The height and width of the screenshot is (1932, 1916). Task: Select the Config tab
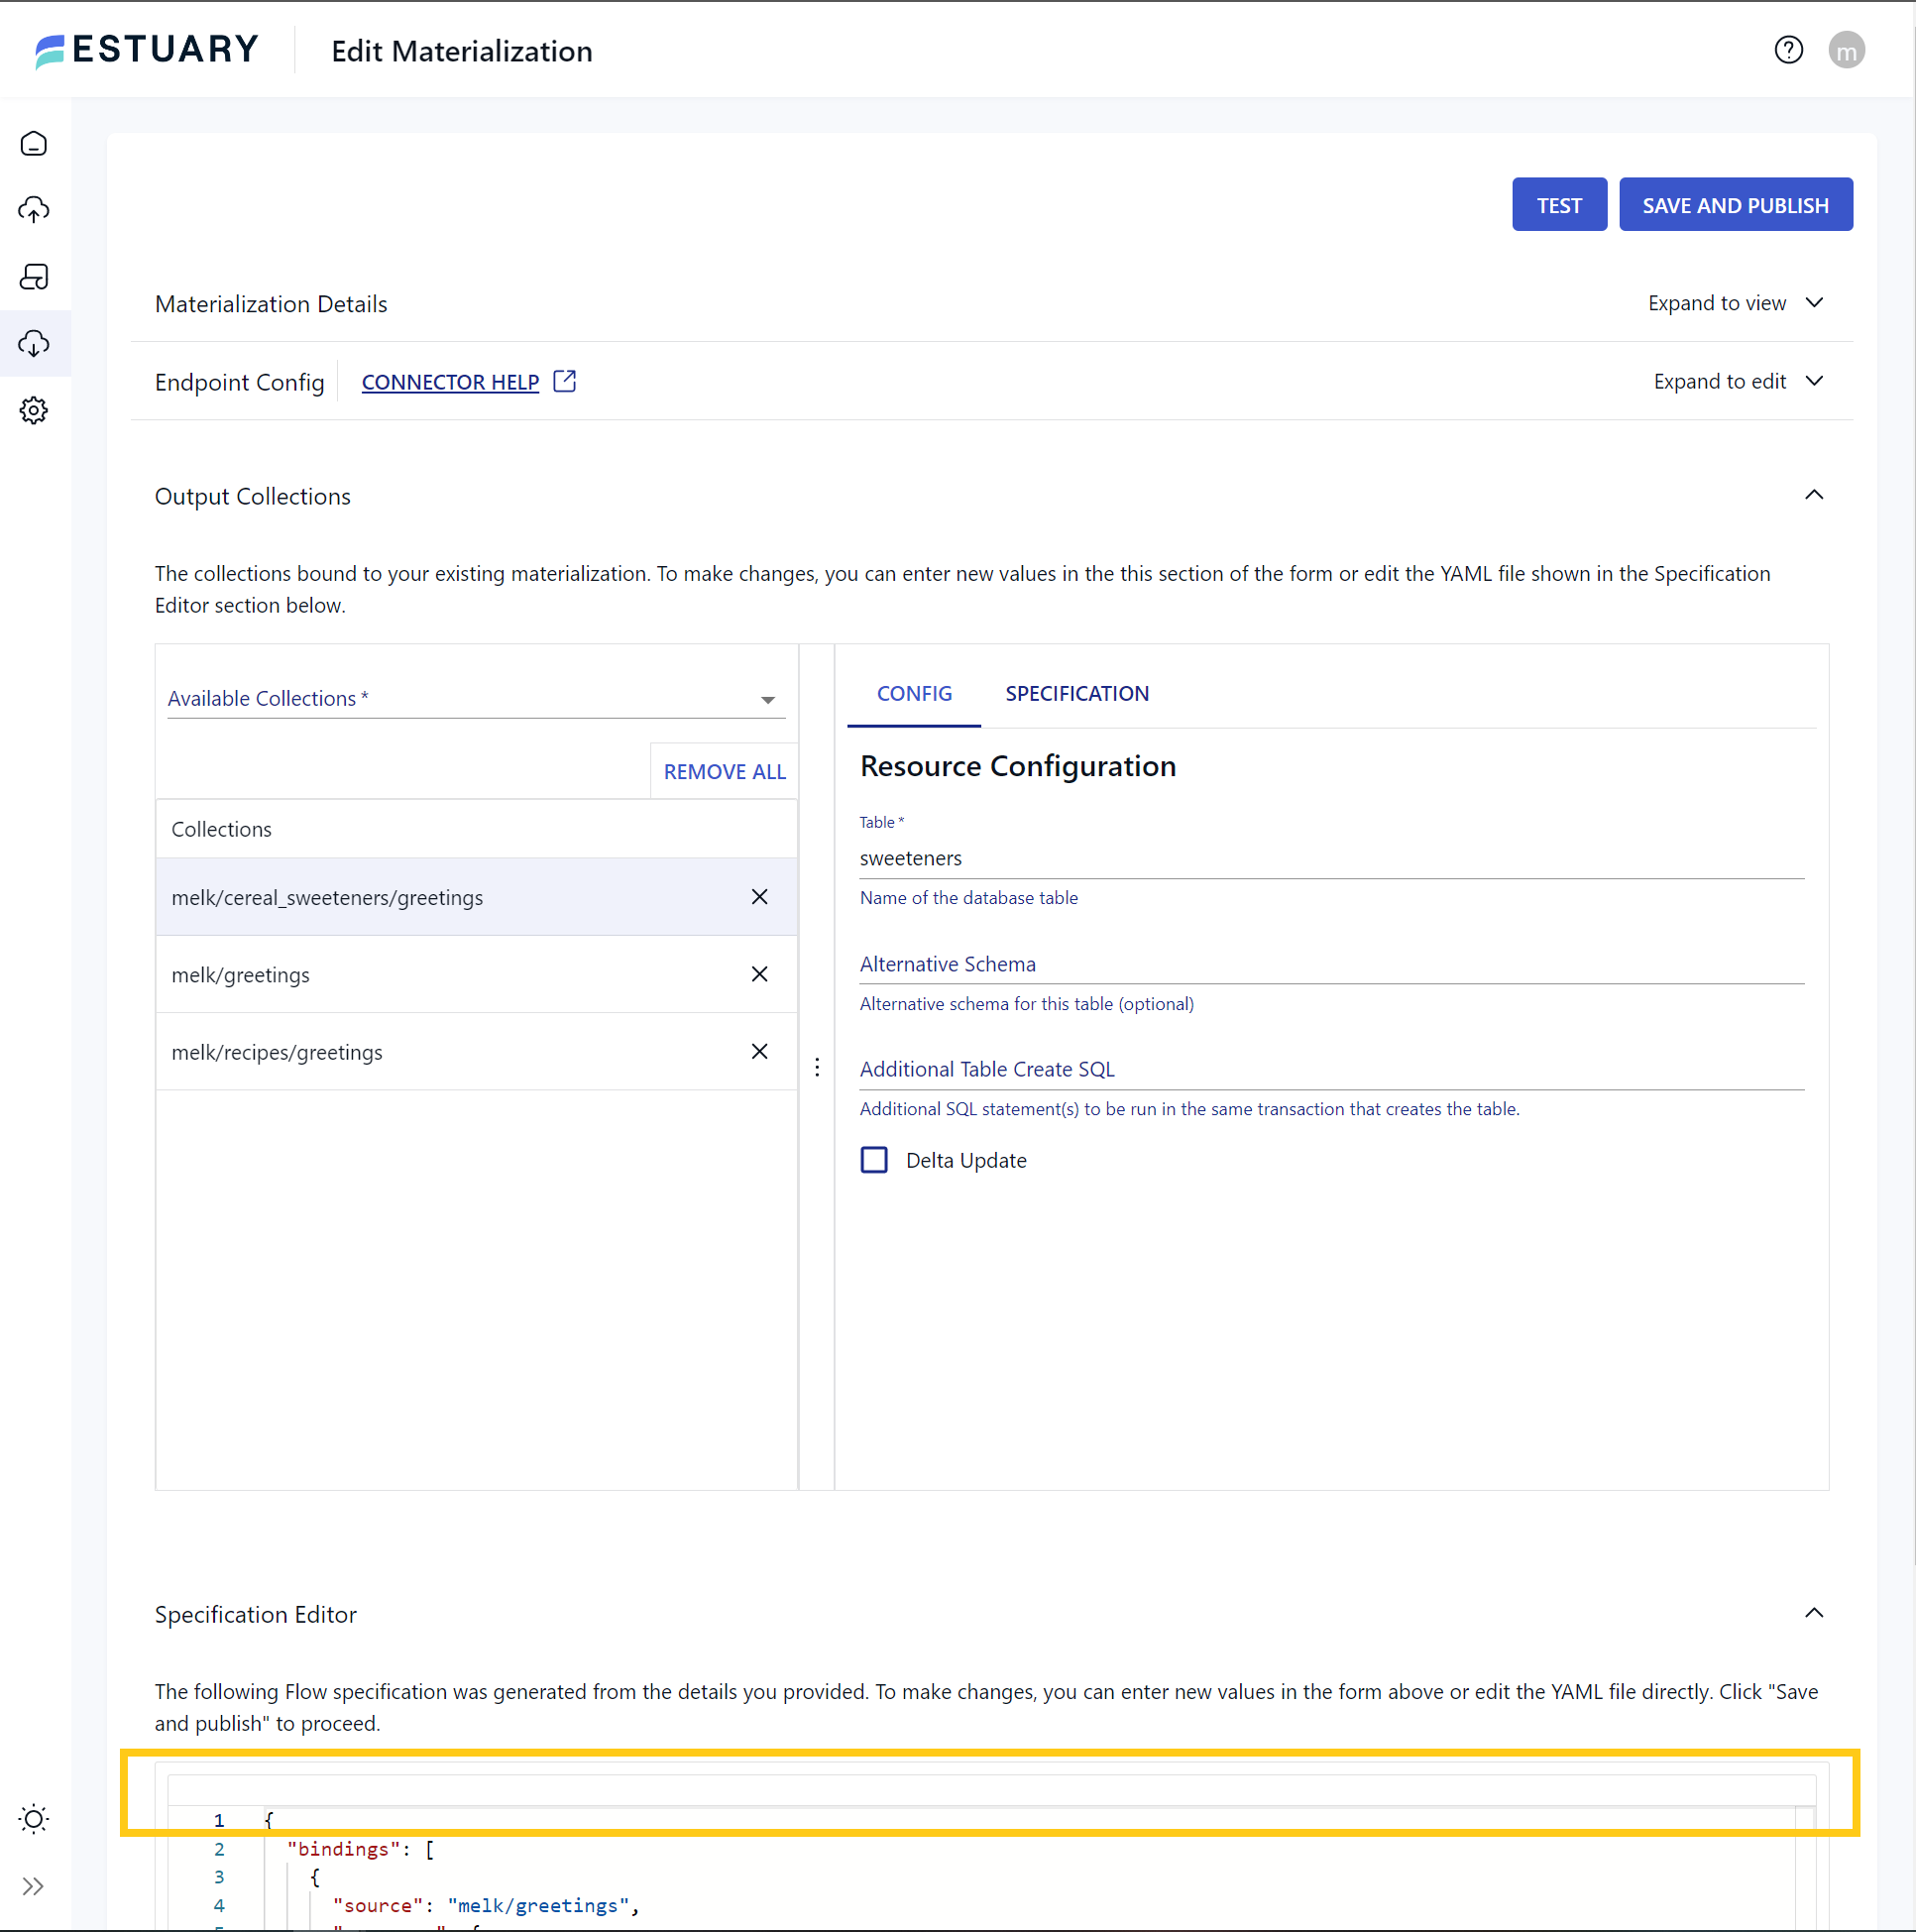coord(913,694)
